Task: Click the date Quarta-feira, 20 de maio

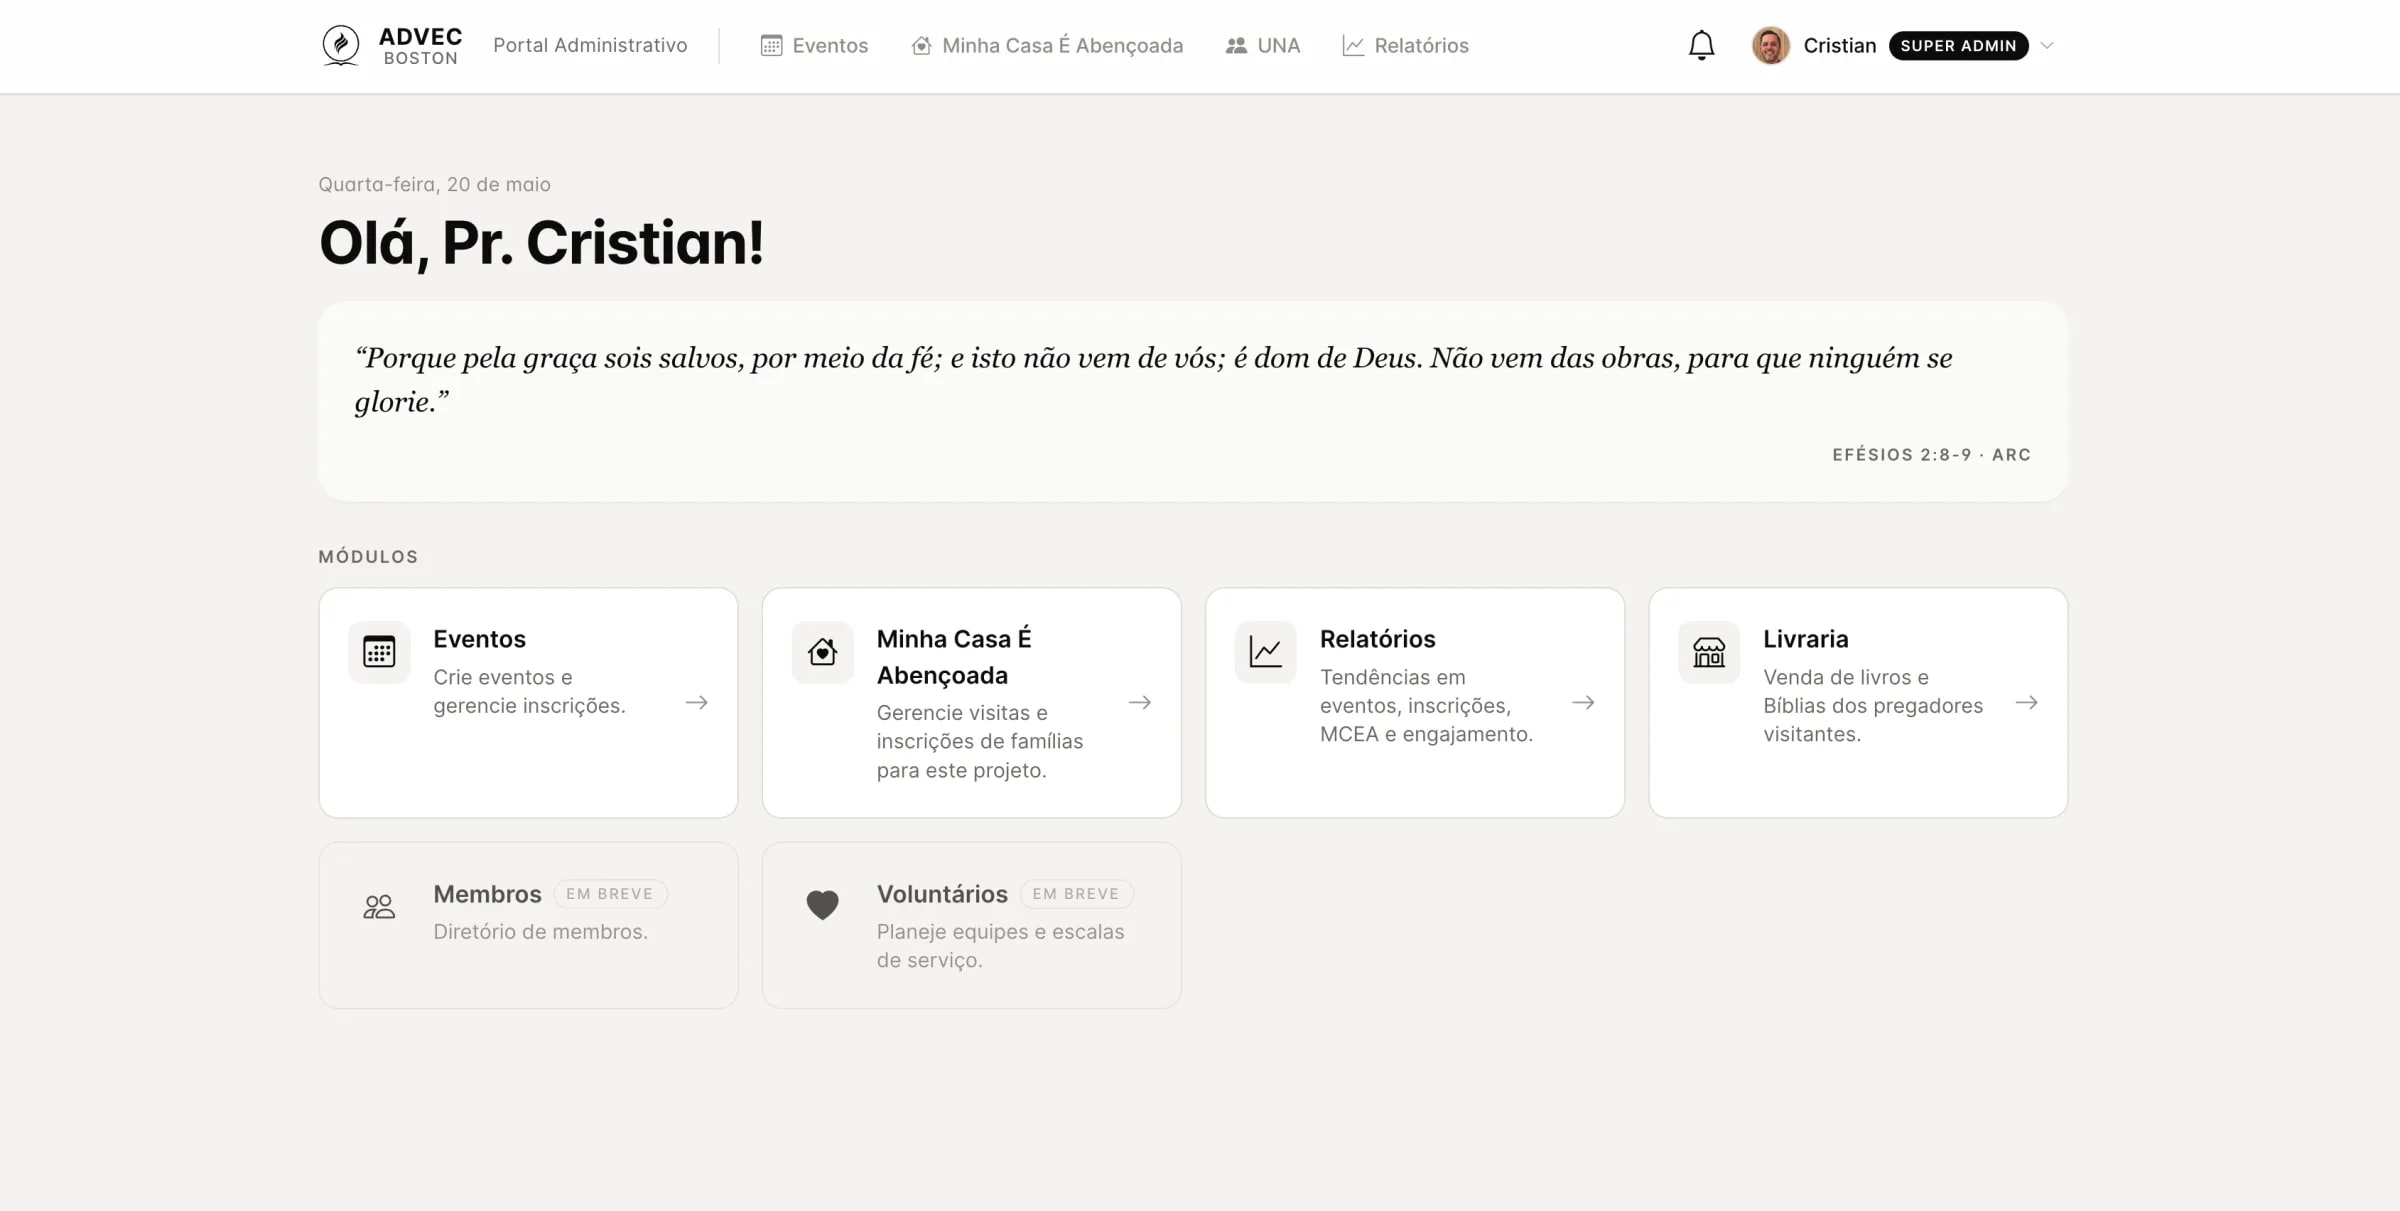Action: [434, 184]
